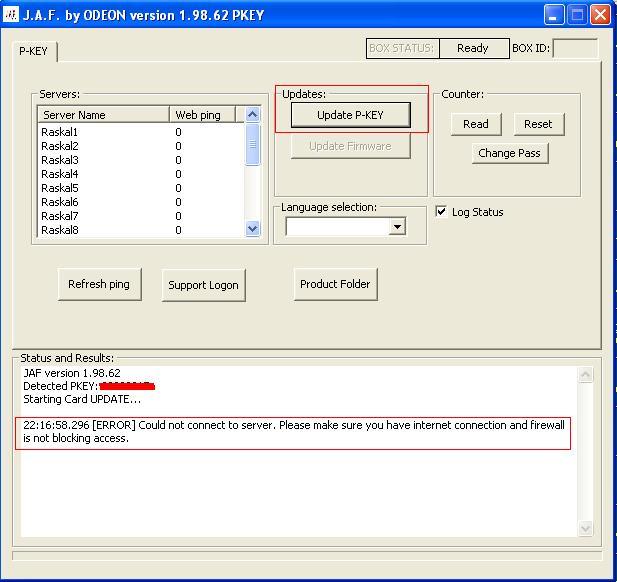
Task: Click the JAF application icon in title bar
Action: tap(11, 15)
